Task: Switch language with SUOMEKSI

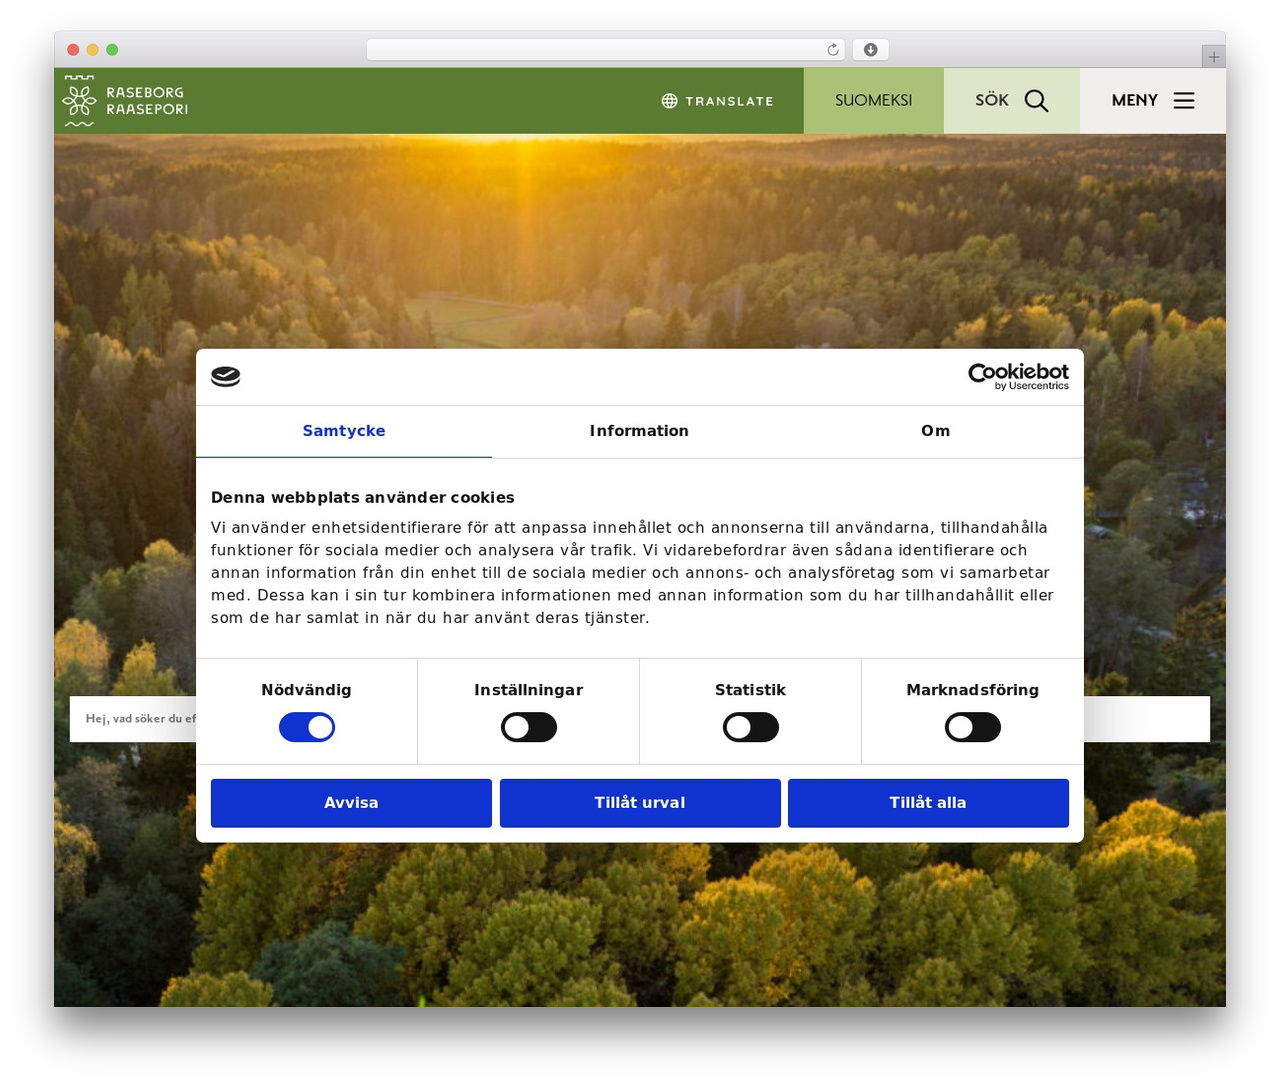Action: pos(874,101)
